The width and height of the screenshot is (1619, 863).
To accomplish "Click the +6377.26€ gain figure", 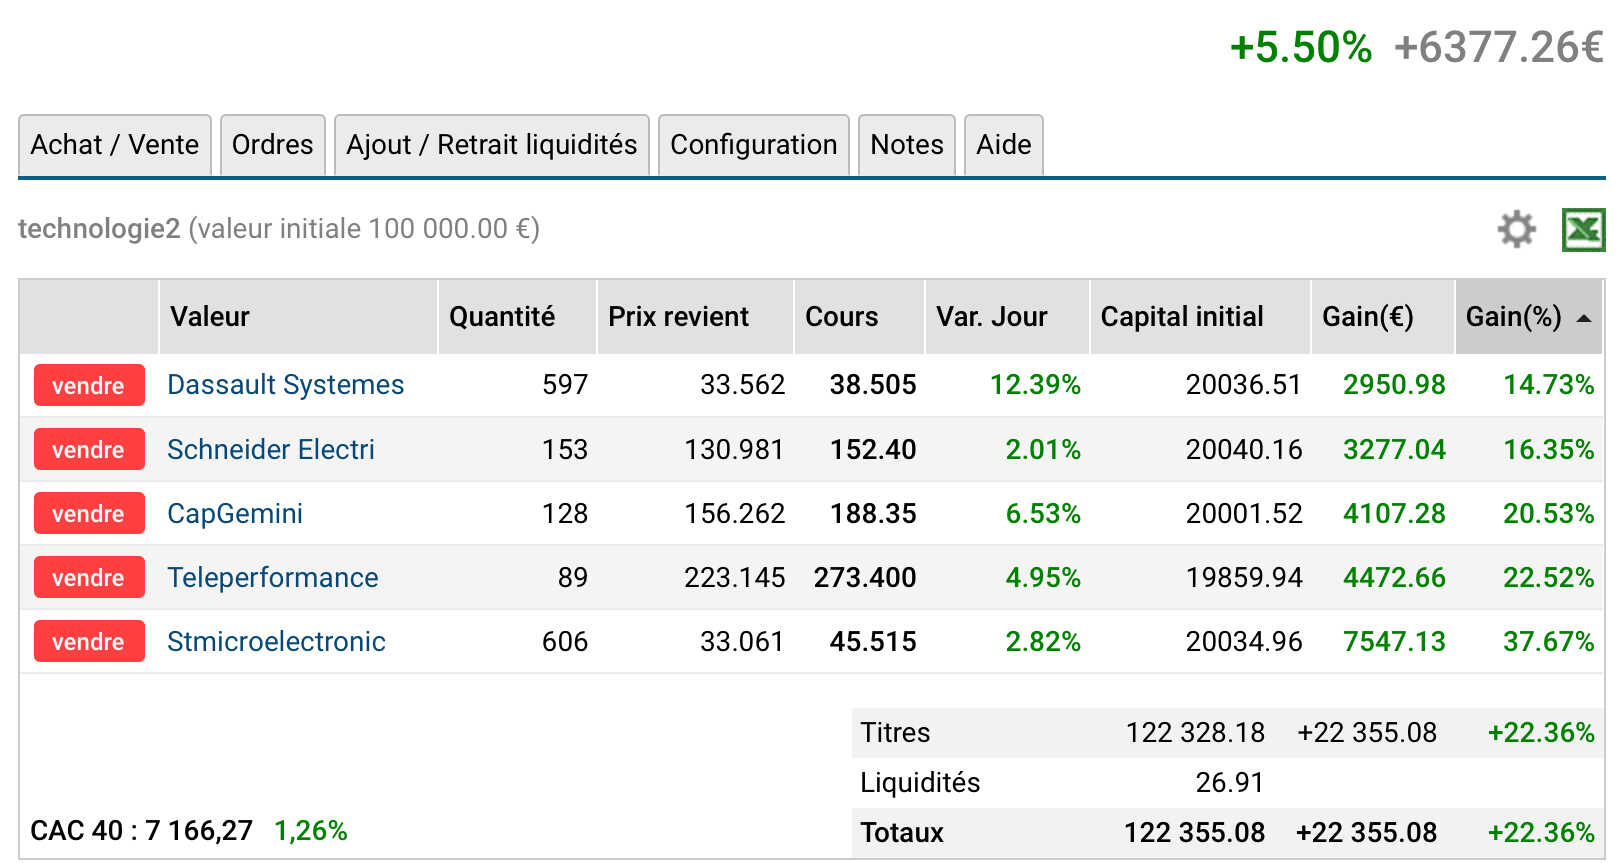I will (1498, 48).
